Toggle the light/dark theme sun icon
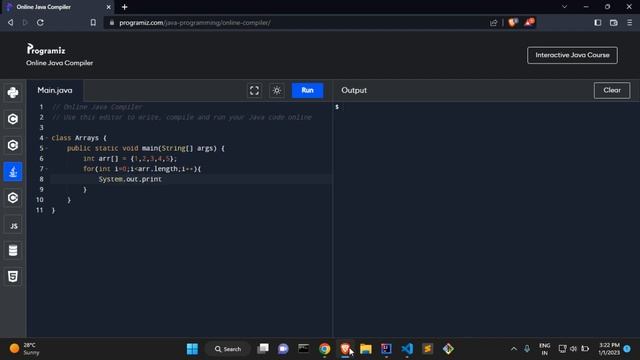 click(x=277, y=90)
